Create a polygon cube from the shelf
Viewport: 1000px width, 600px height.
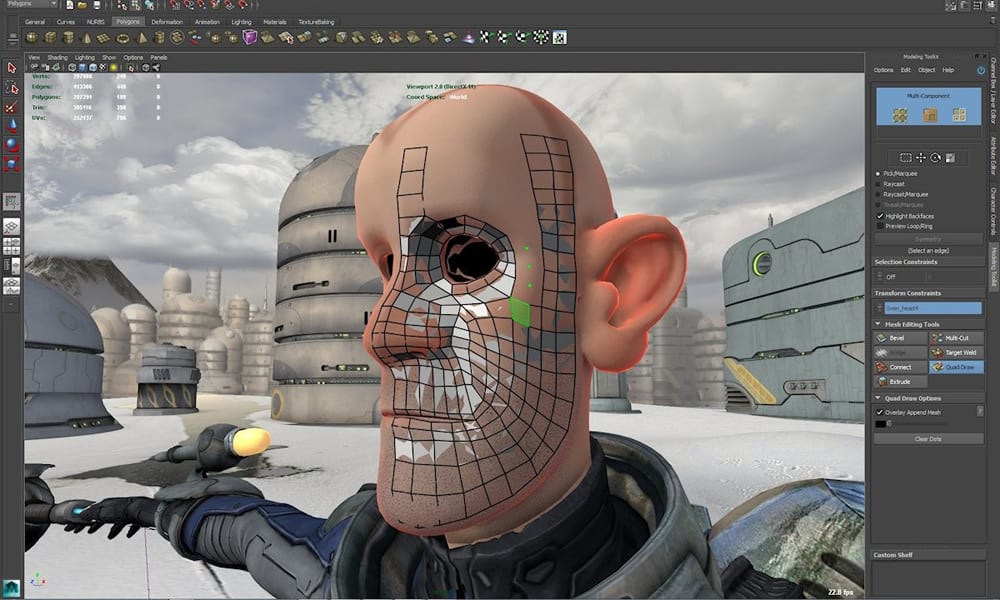point(50,38)
